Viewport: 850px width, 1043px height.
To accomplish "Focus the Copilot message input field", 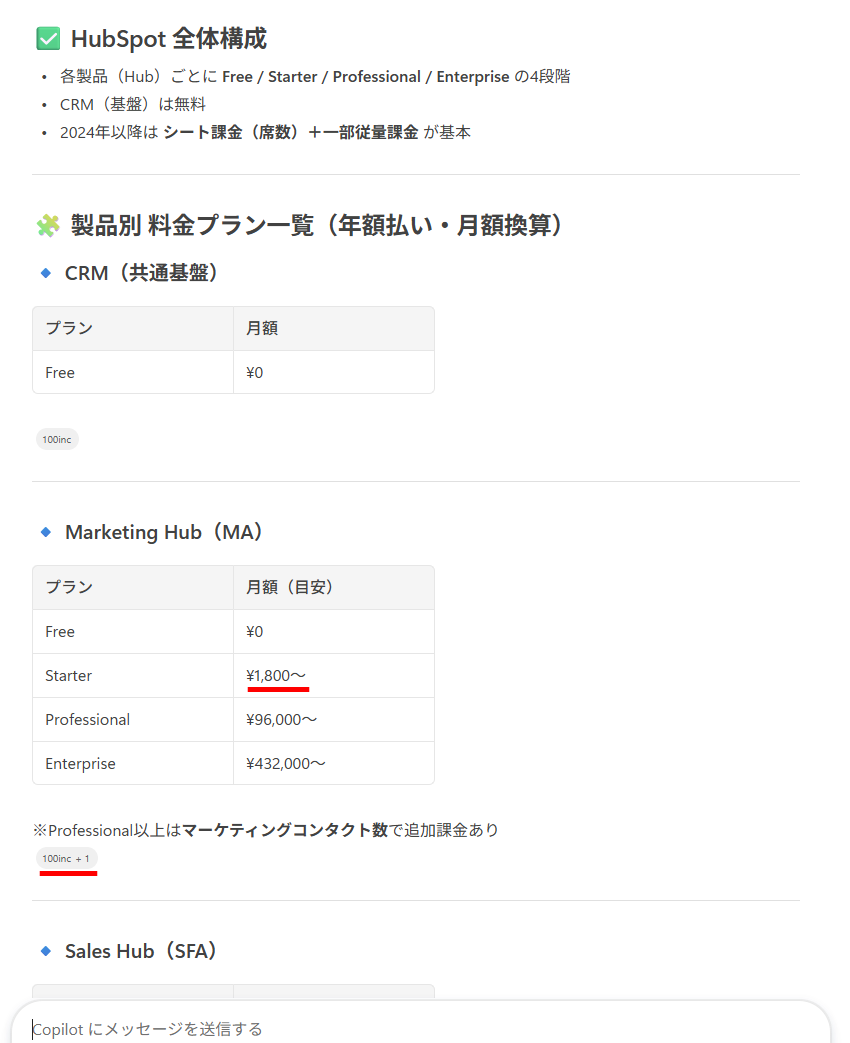I will point(420,1028).
